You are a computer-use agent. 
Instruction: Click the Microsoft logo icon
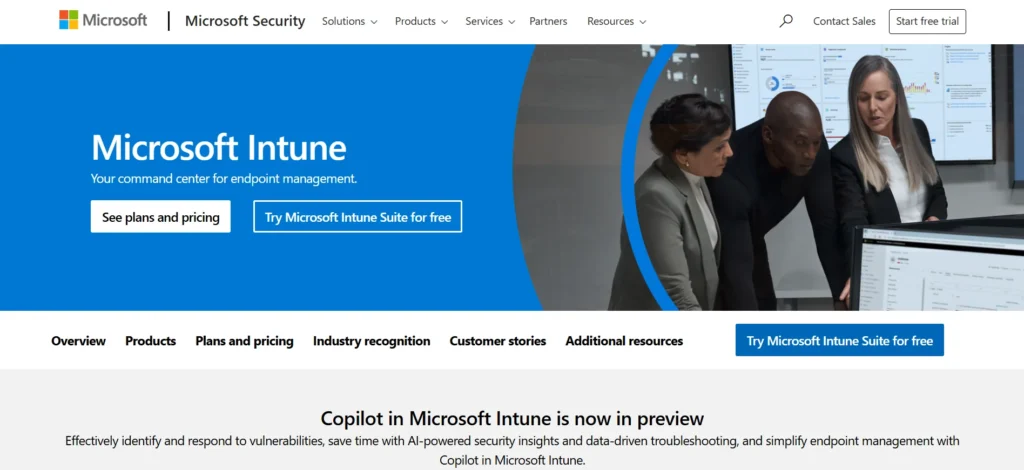(68, 20)
